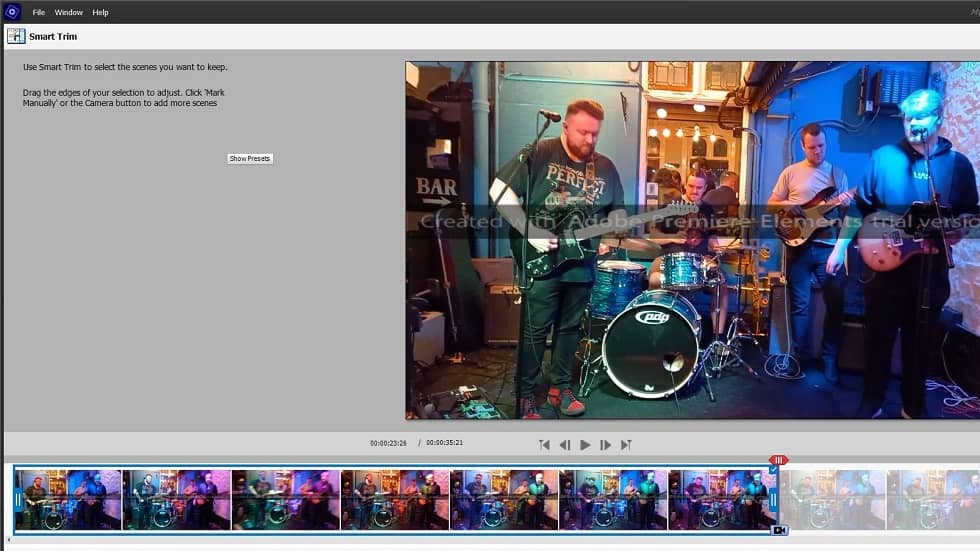Image resolution: width=980 pixels, height=551 pixels.
Task: Click the left trim handle of selection
Action: coord(18,500)
